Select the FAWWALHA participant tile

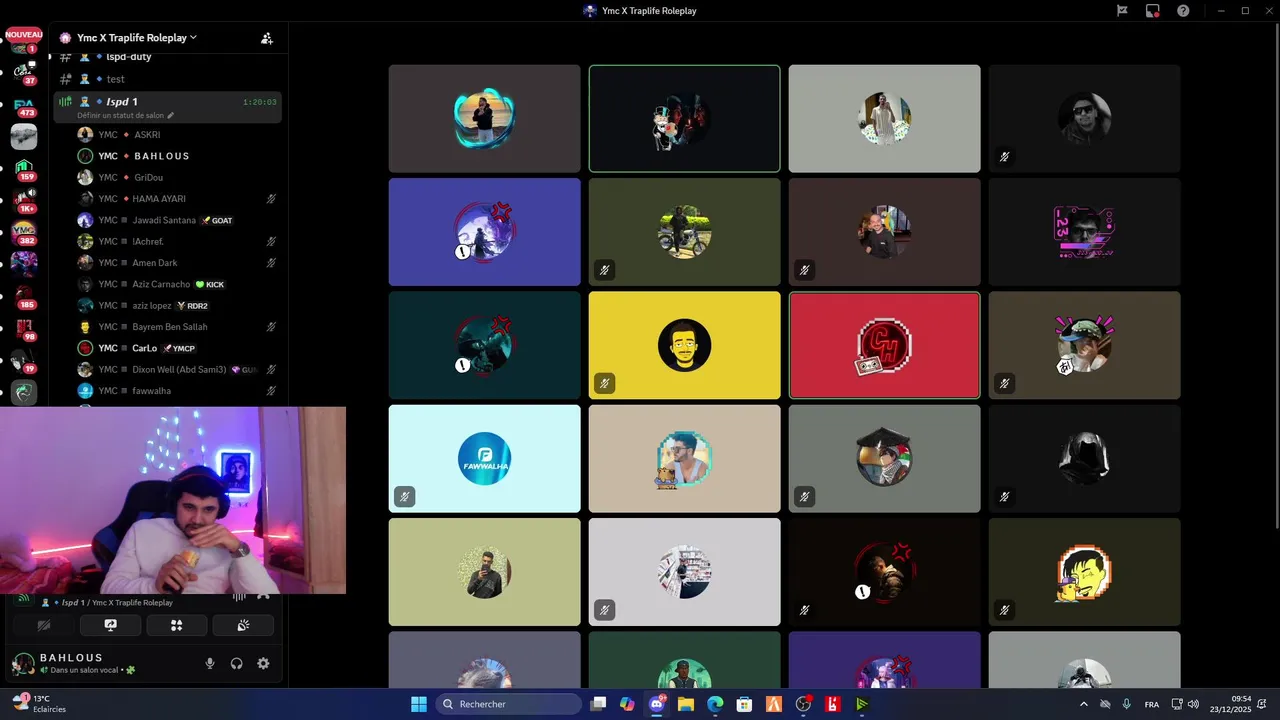point(484,458)
